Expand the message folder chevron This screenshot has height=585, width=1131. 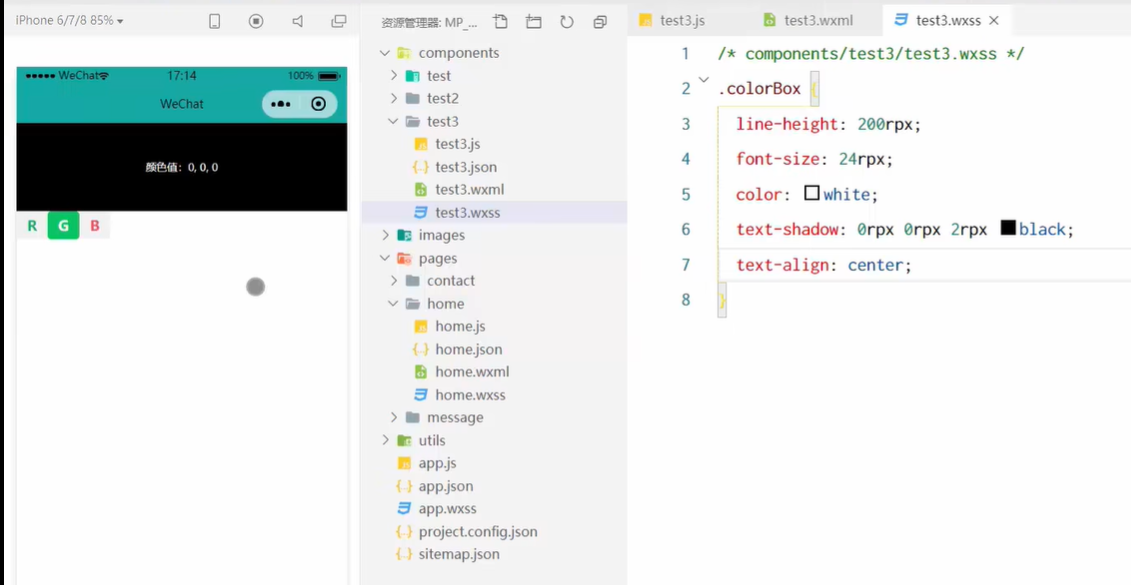pyautogui.click(x=394, y=418)
